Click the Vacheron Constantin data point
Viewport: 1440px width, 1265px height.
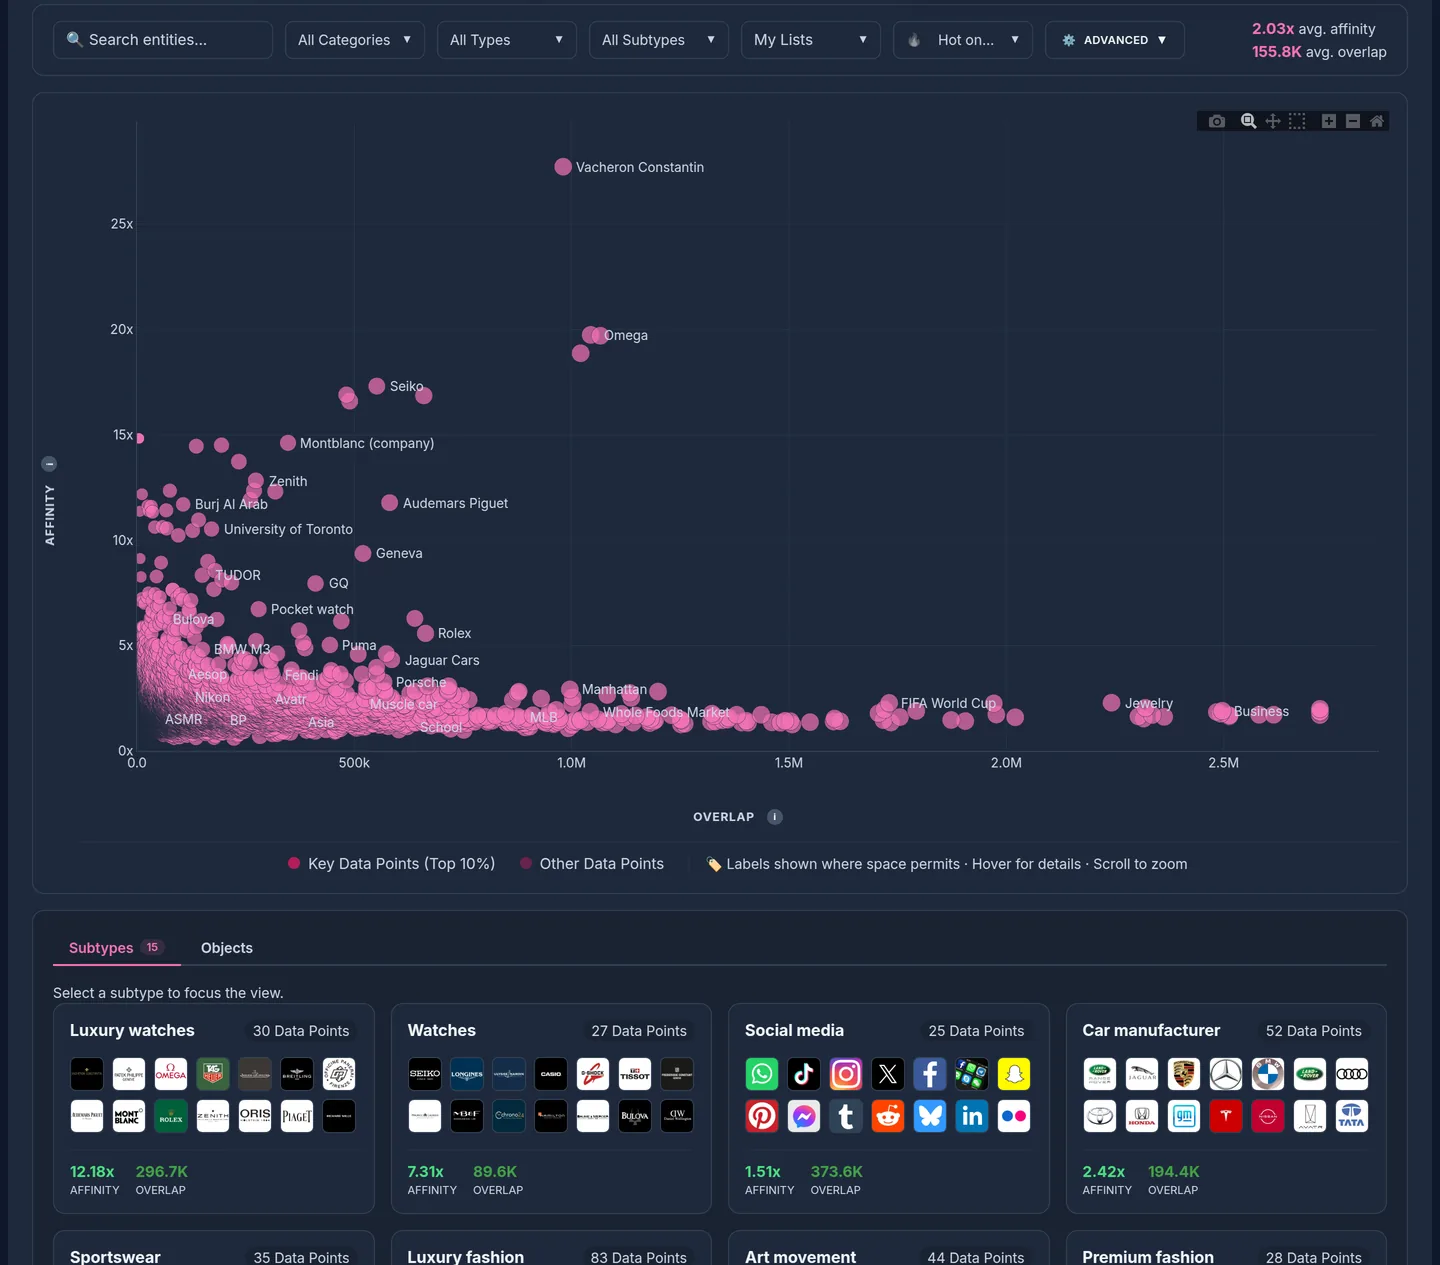coord(563,167)
